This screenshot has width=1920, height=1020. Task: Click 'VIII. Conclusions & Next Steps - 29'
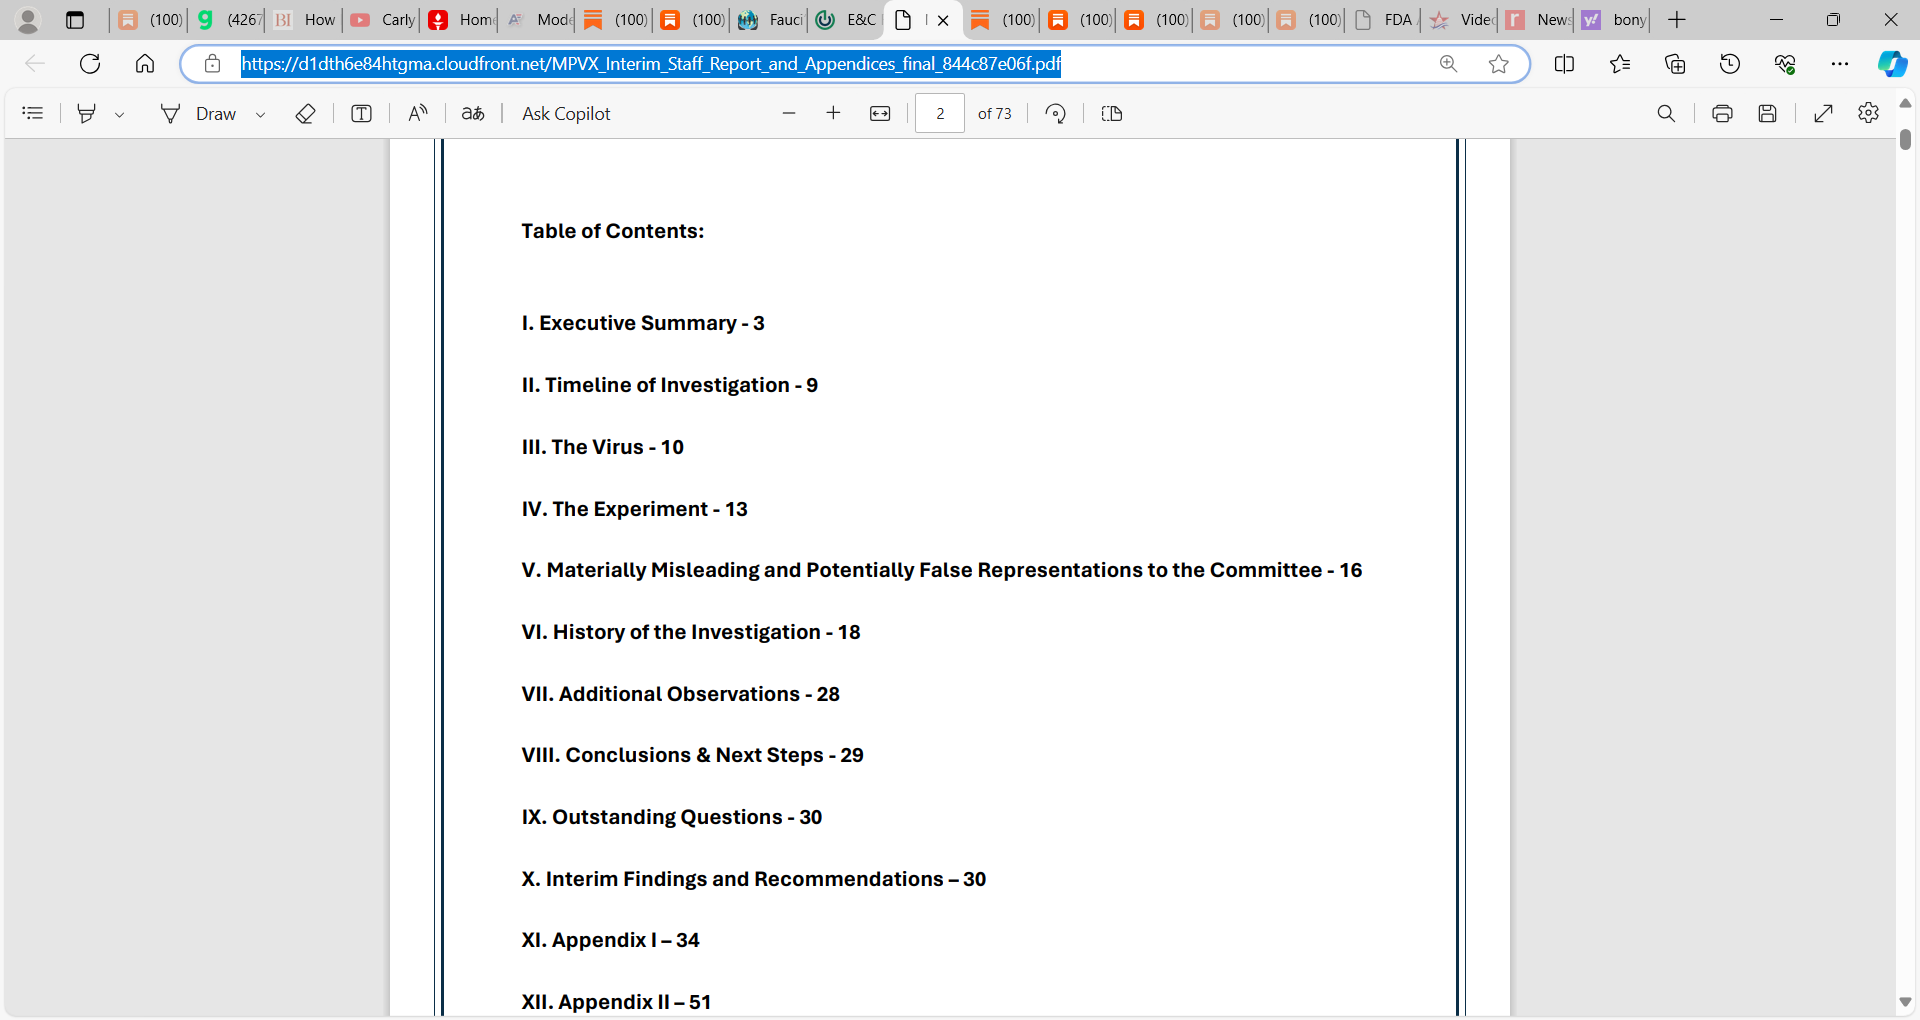[692, 755]
